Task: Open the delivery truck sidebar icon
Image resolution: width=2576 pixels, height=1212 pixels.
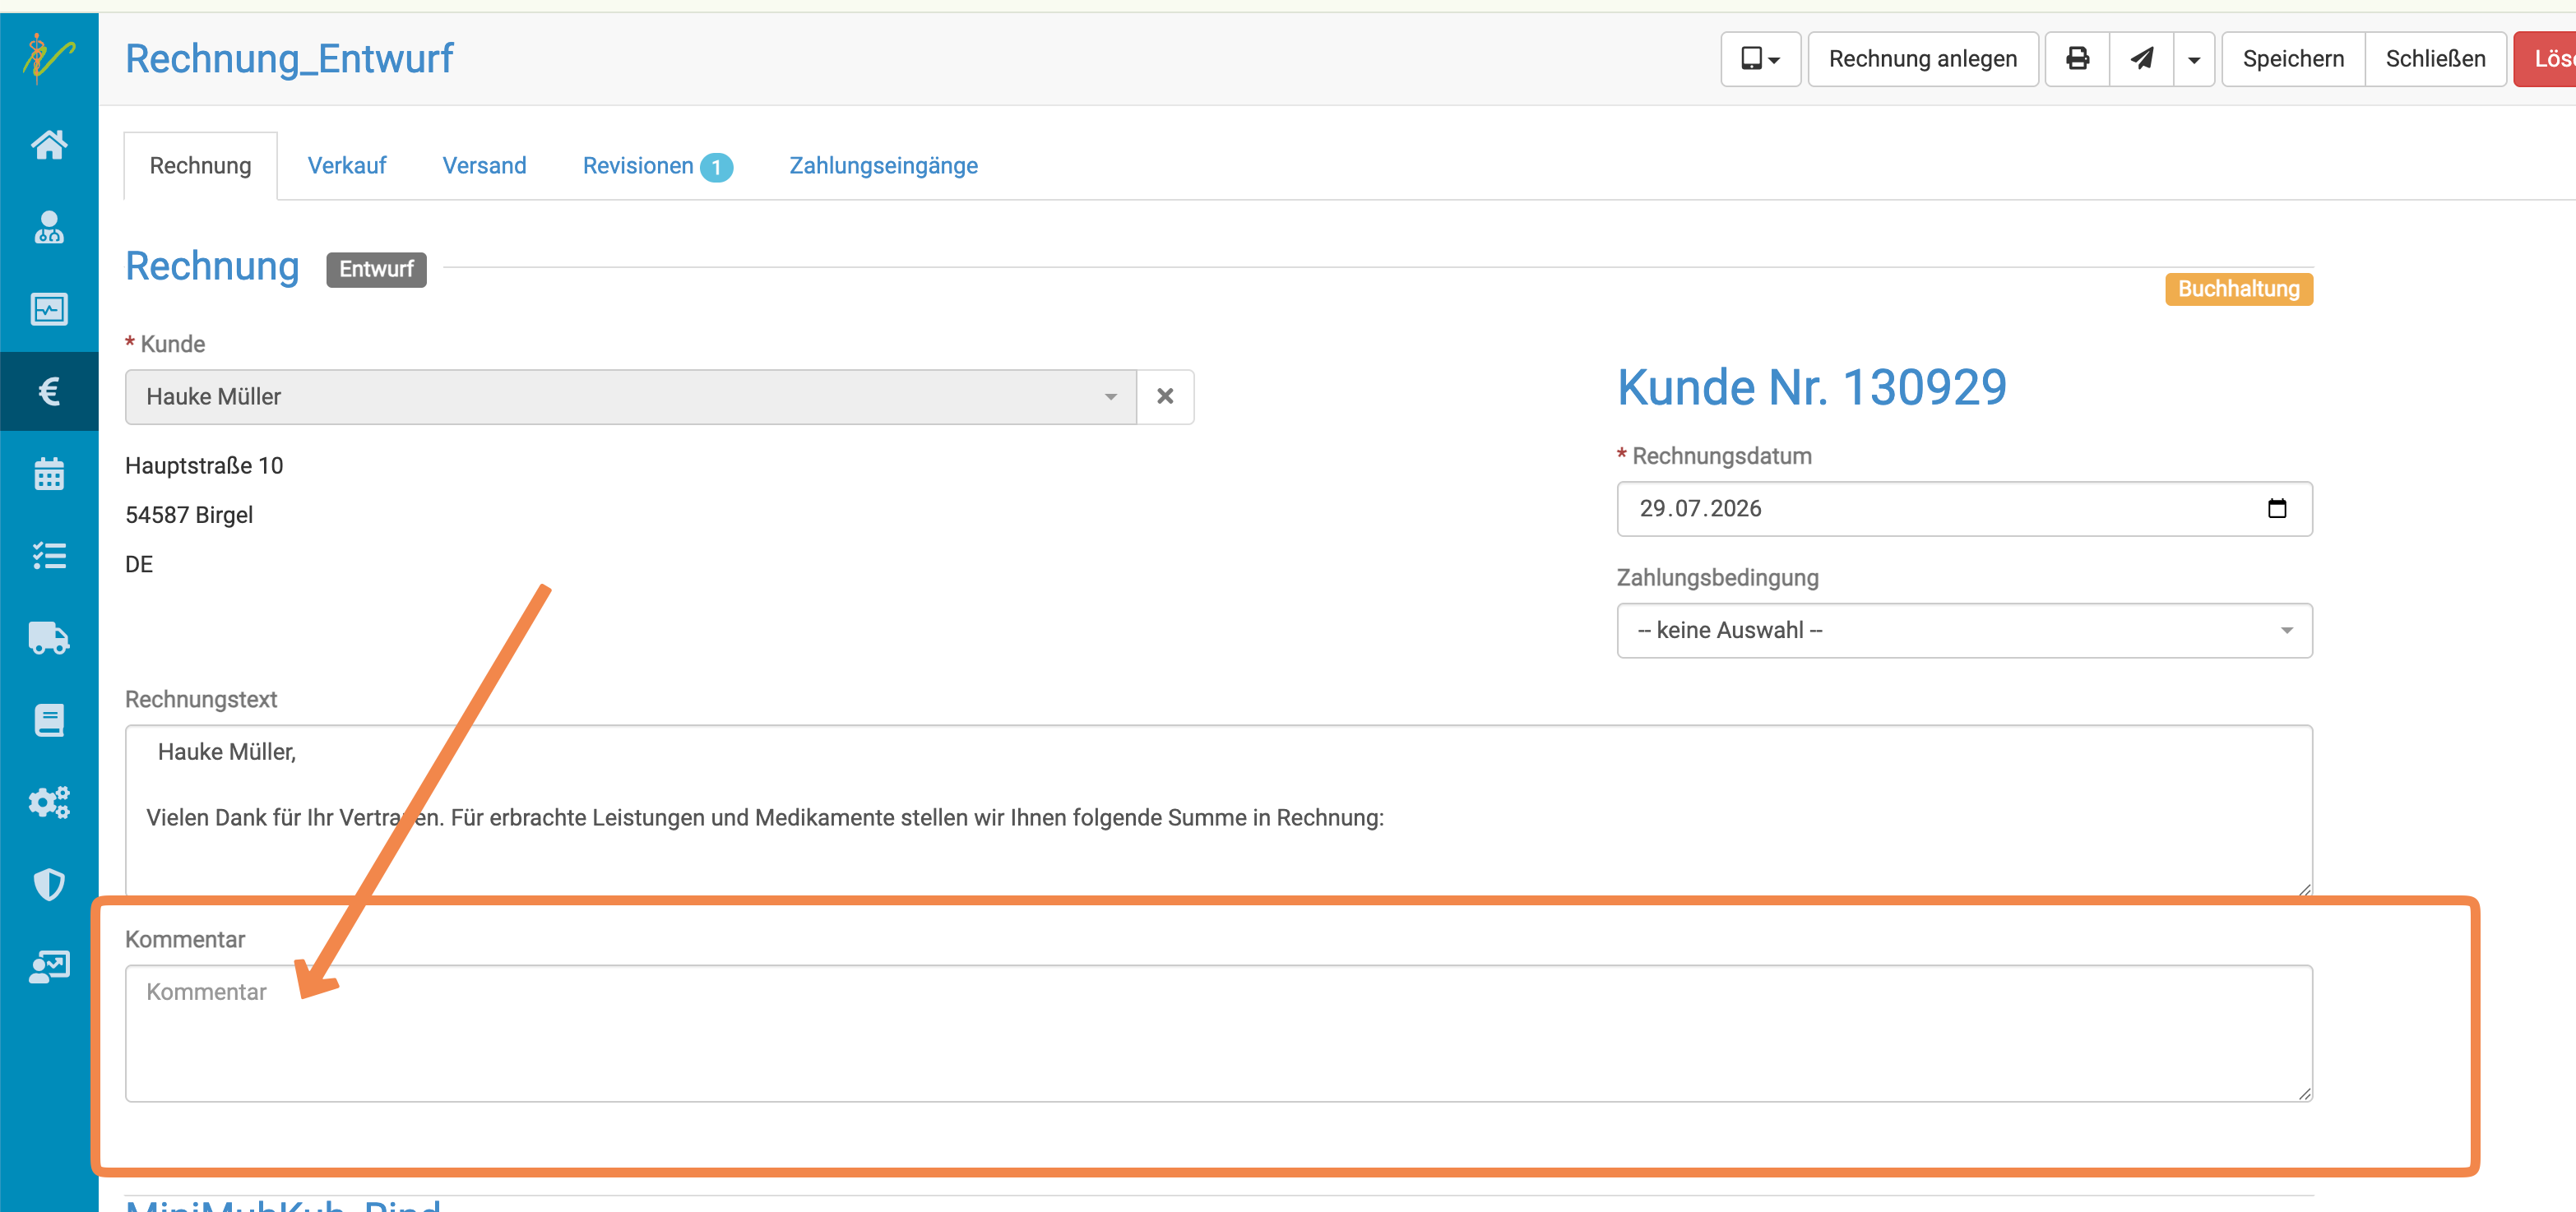Action: point(49,638)
